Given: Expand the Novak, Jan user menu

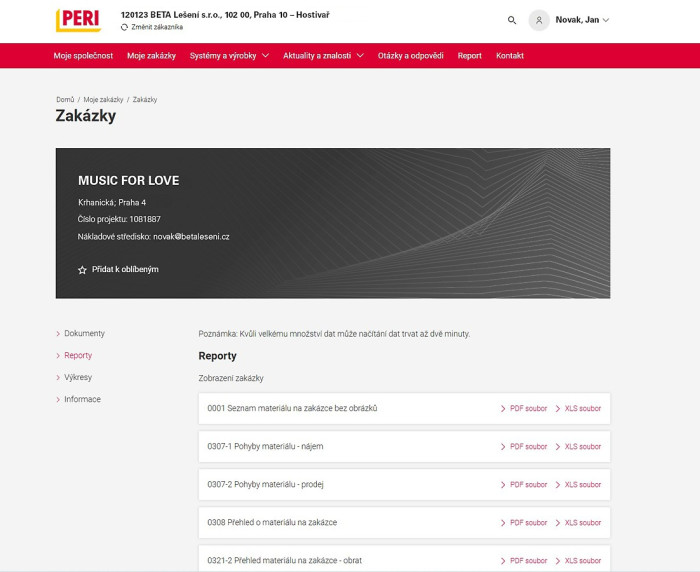Looking at the screenshot, I should [x=583, y=20].
